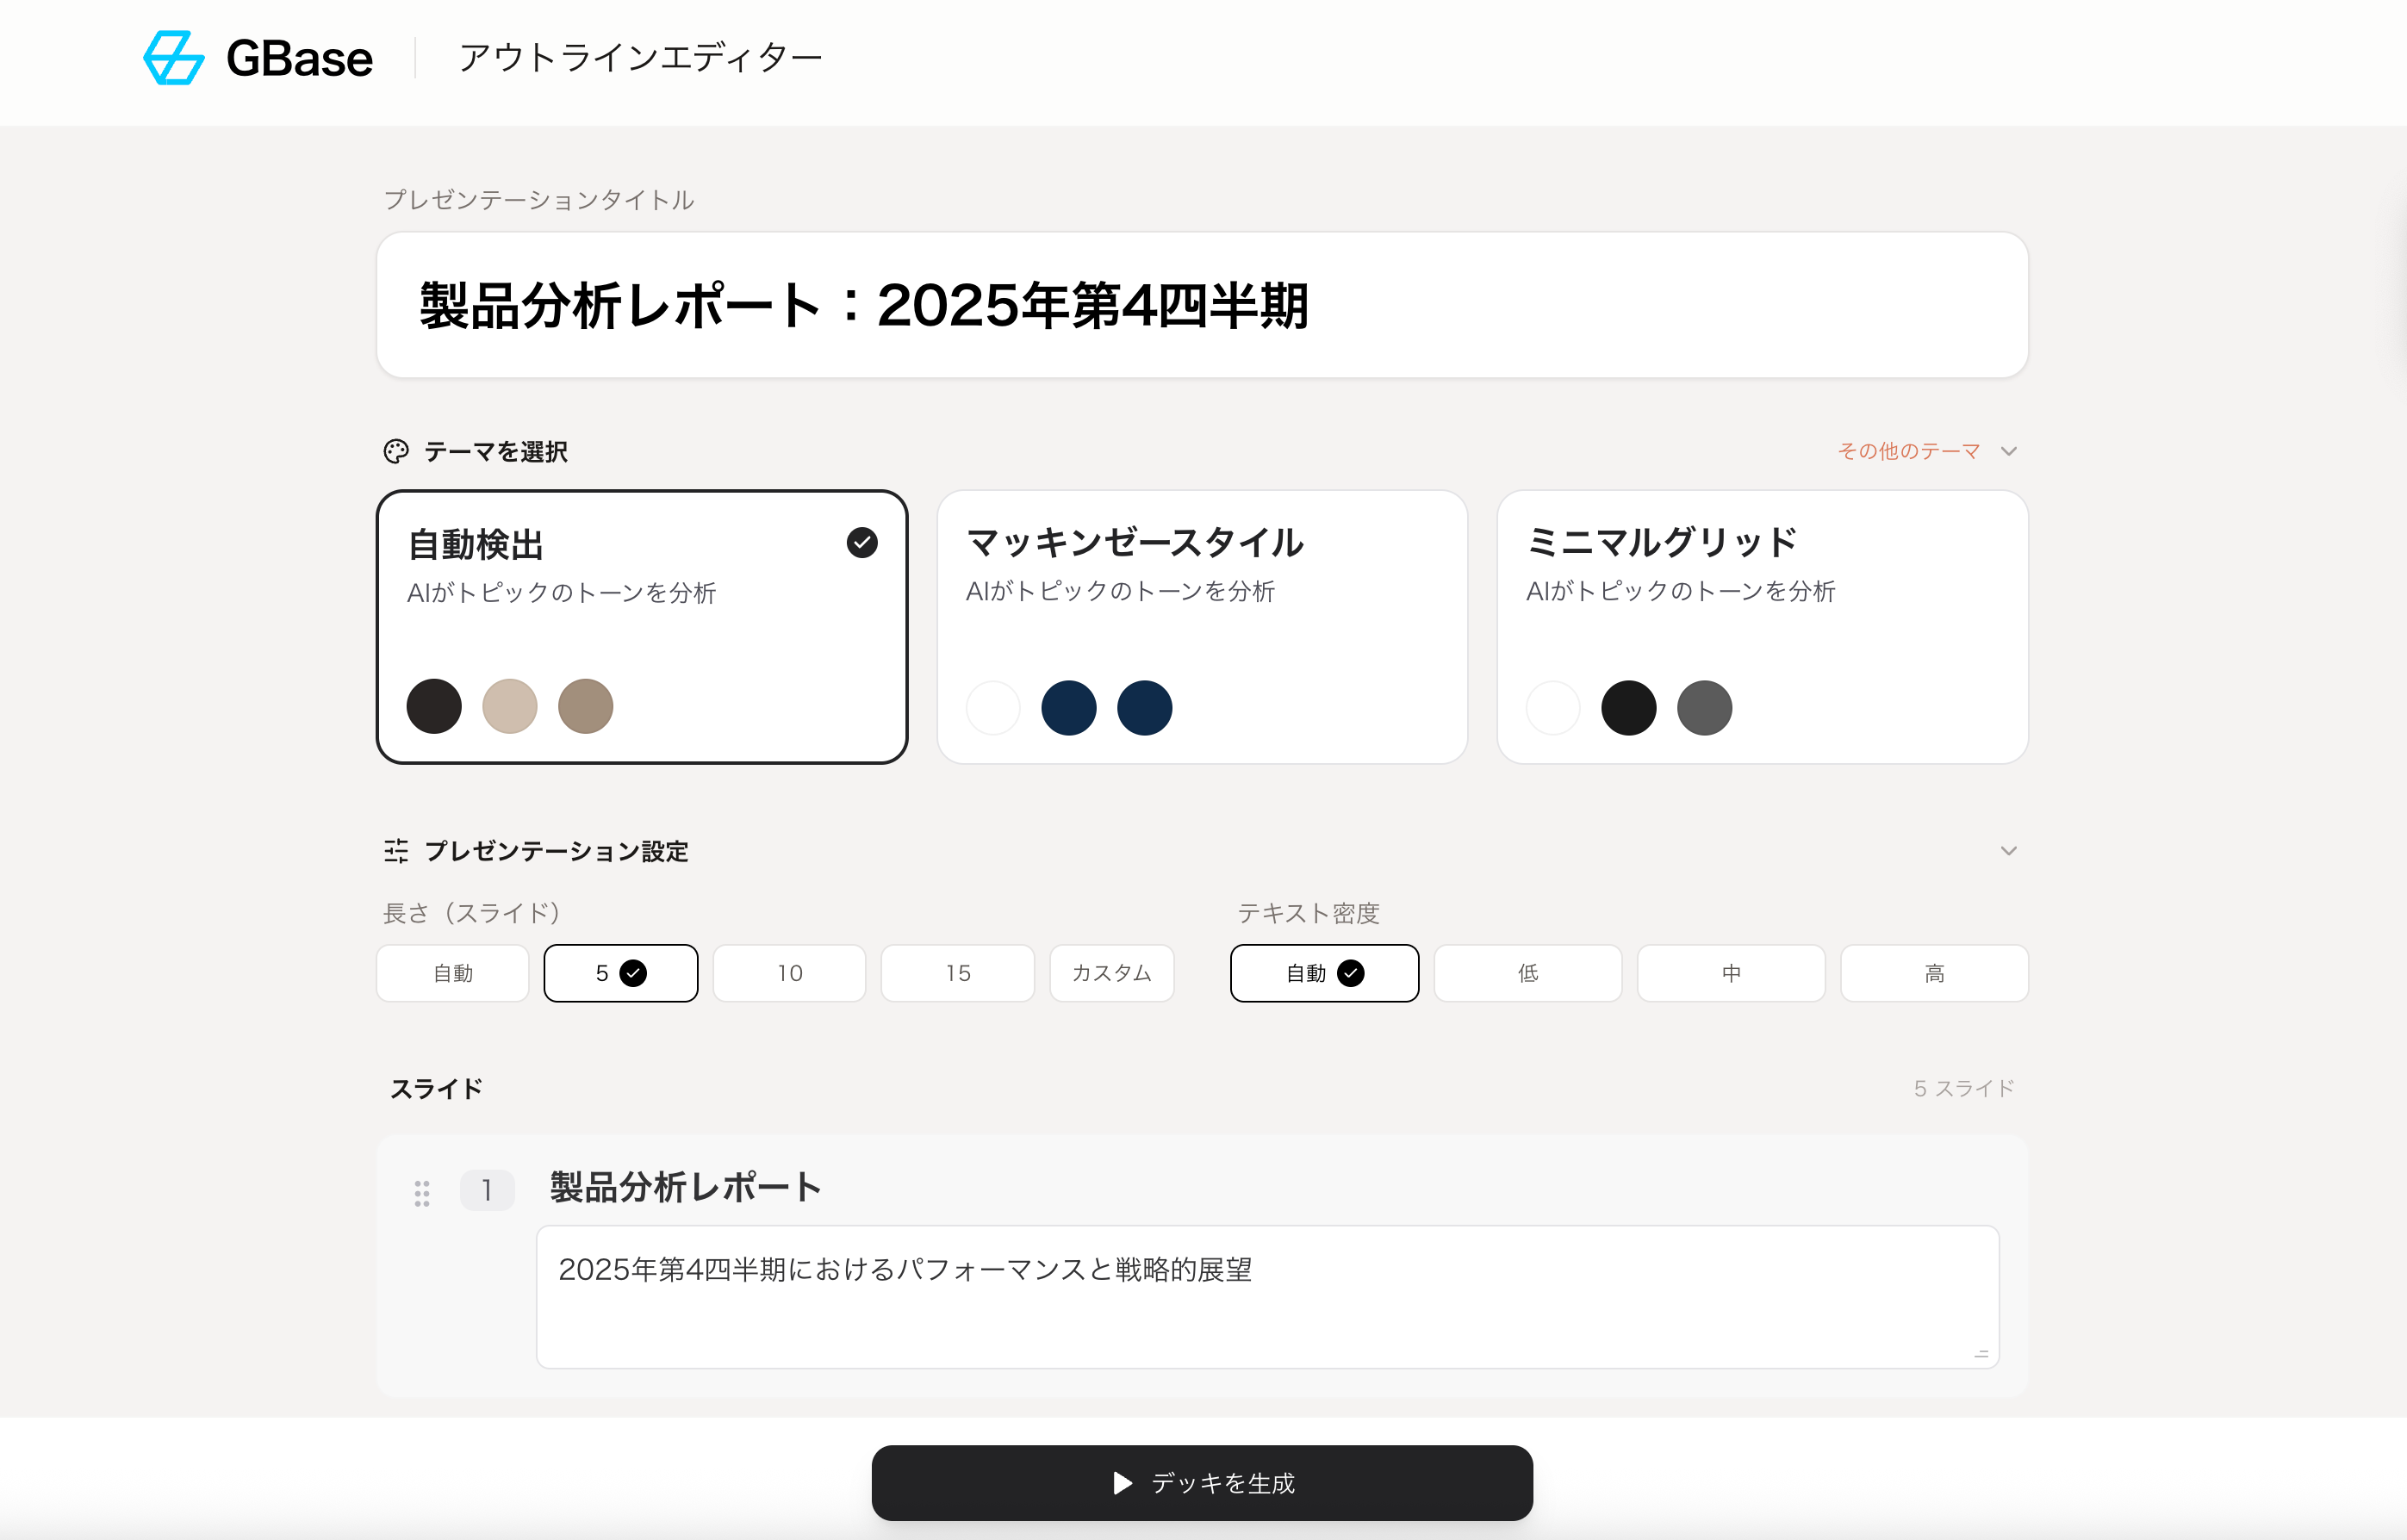Select 10 slides length option
Viewport: 2407px width, 1540px height.
coord(789,973)
